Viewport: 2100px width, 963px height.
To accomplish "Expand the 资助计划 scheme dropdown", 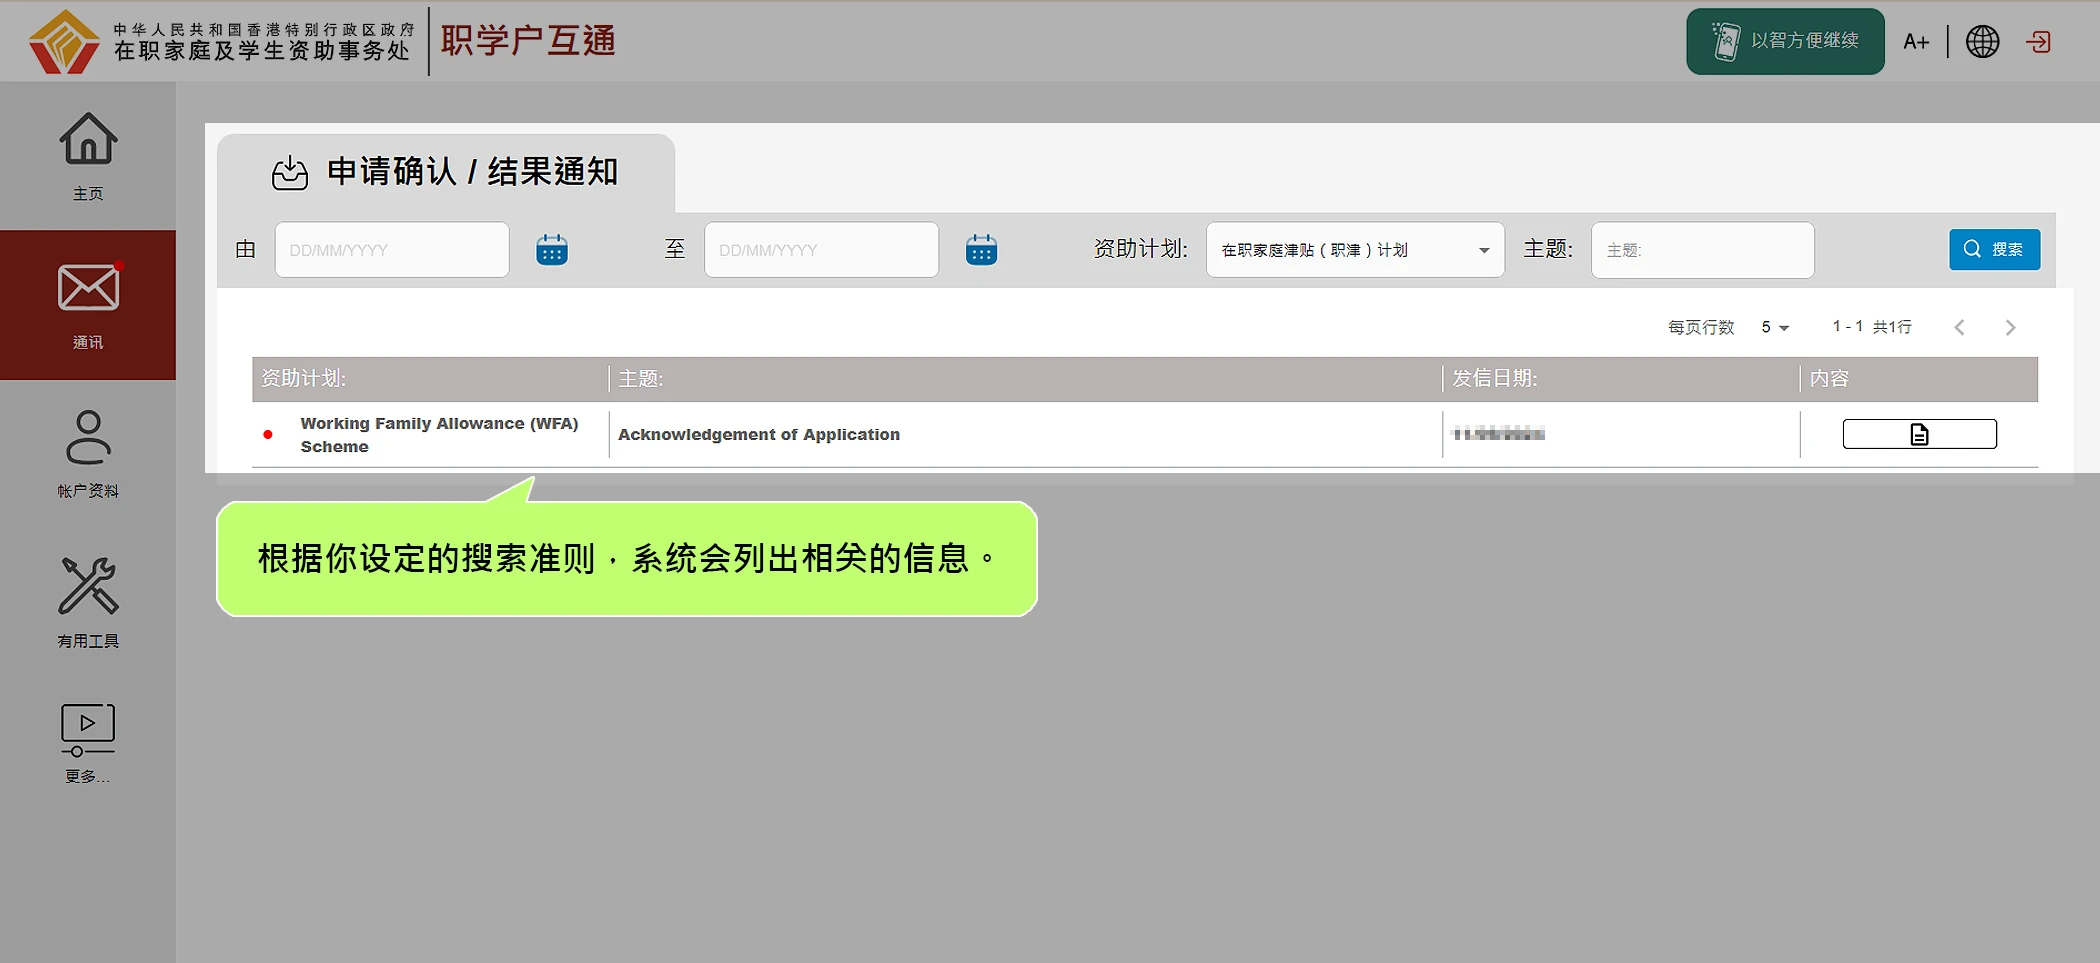I will (1355, 250).
